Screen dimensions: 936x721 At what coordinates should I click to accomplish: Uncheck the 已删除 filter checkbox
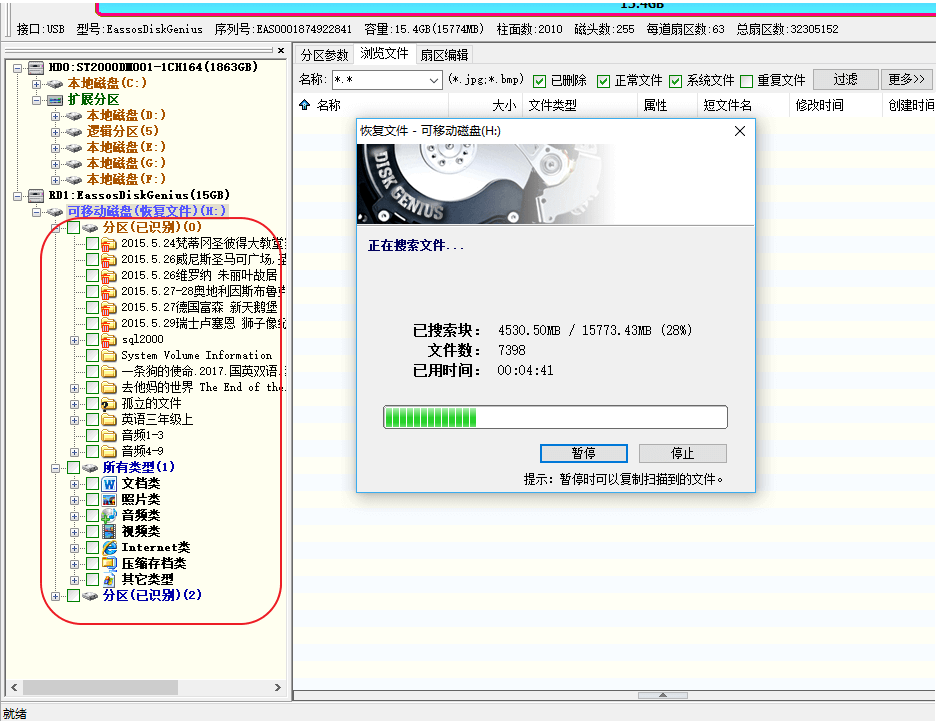[x=540, y=81]
